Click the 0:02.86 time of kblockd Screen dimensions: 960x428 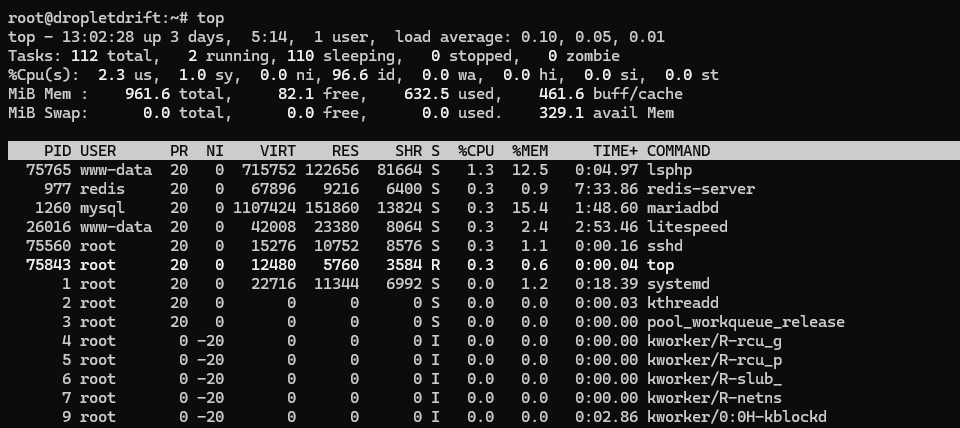[606, 417]
